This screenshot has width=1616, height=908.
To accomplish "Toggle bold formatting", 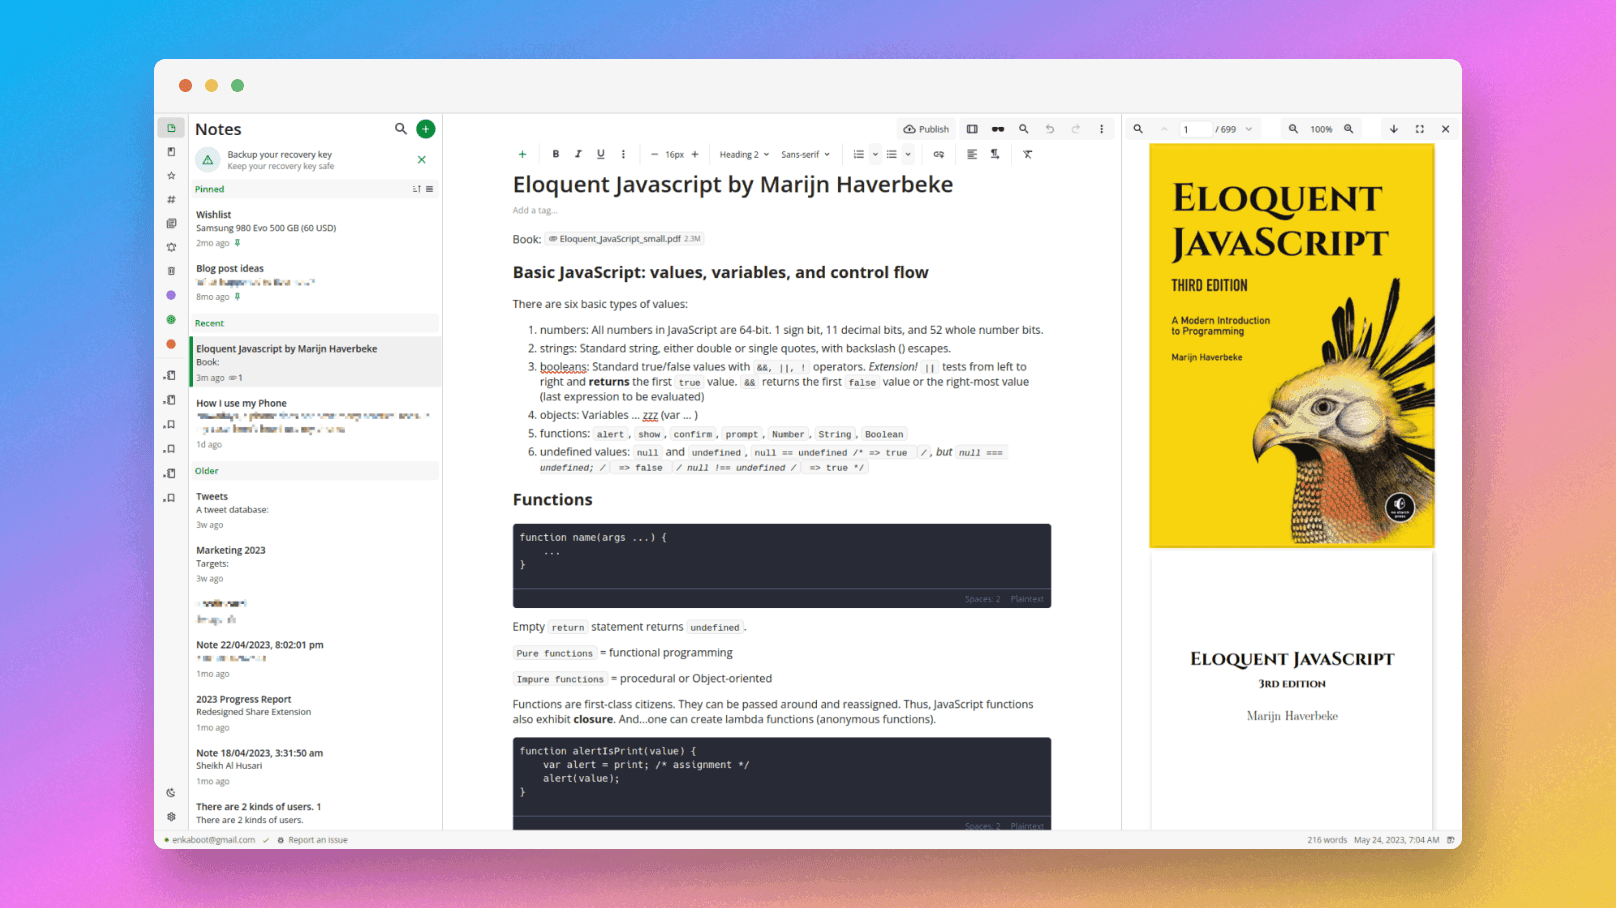I will 556,155.
